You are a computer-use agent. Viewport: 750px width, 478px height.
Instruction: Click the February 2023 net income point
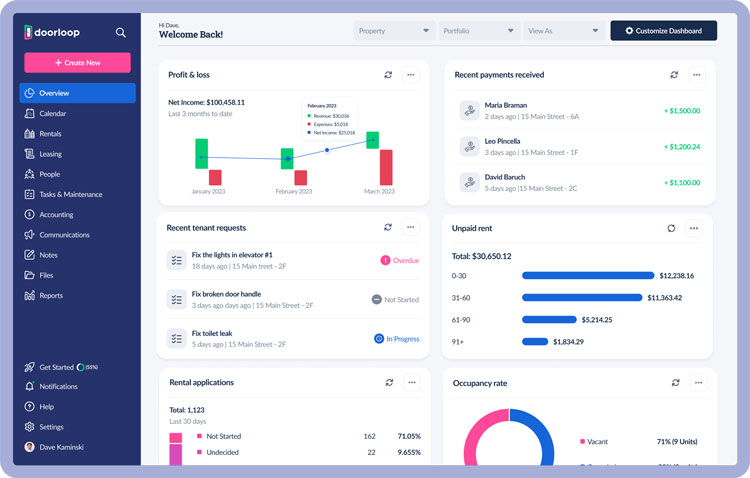click(288, 159)
